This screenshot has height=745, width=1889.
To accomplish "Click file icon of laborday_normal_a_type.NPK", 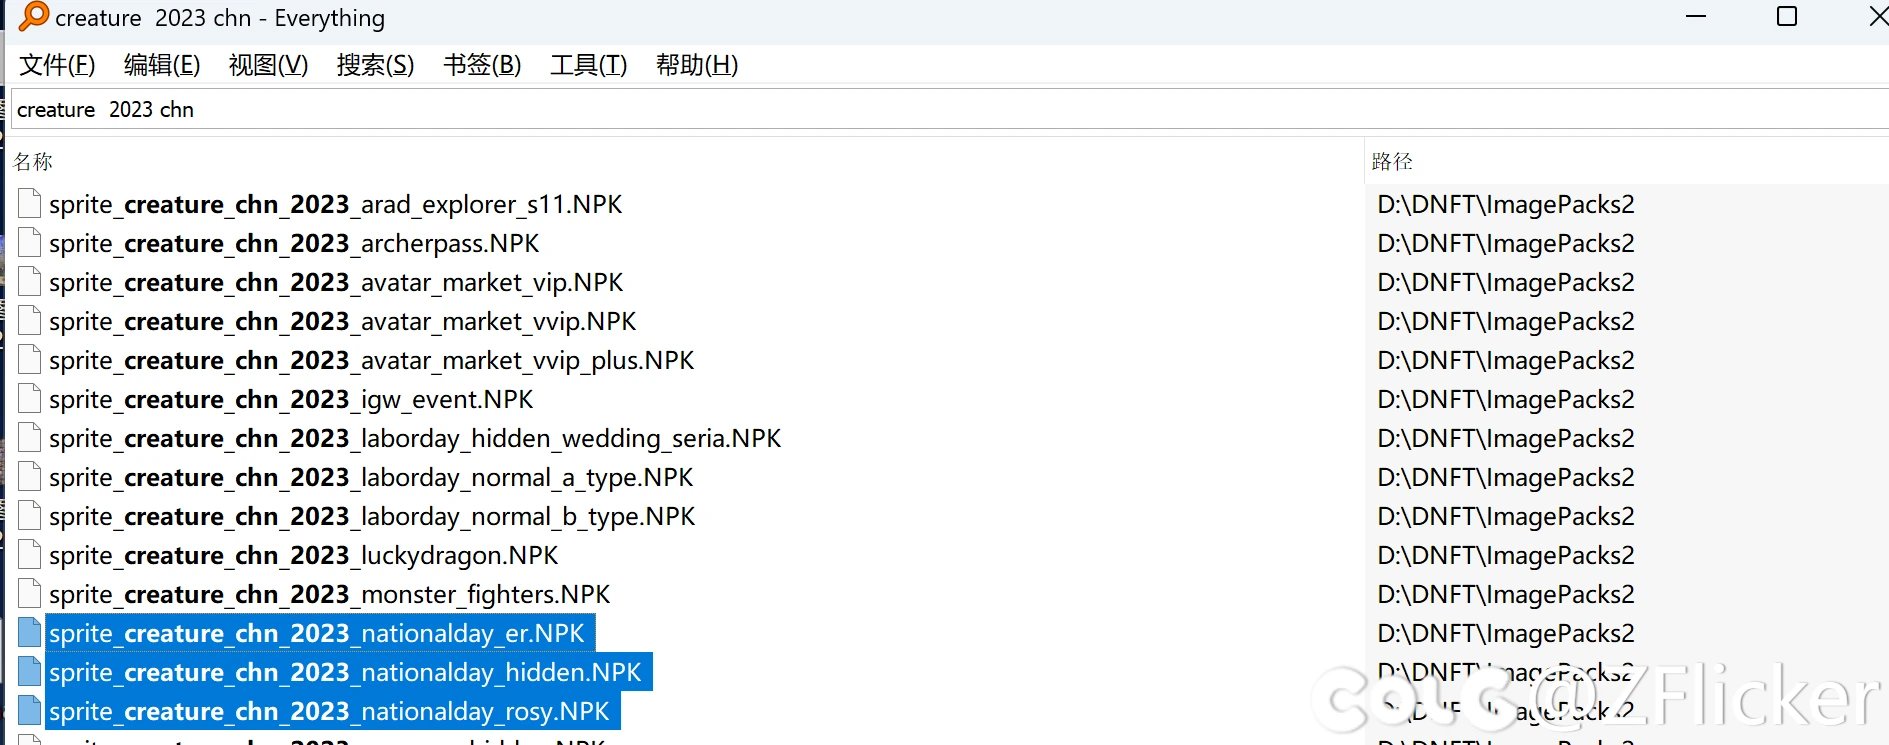I will point(30,477).
